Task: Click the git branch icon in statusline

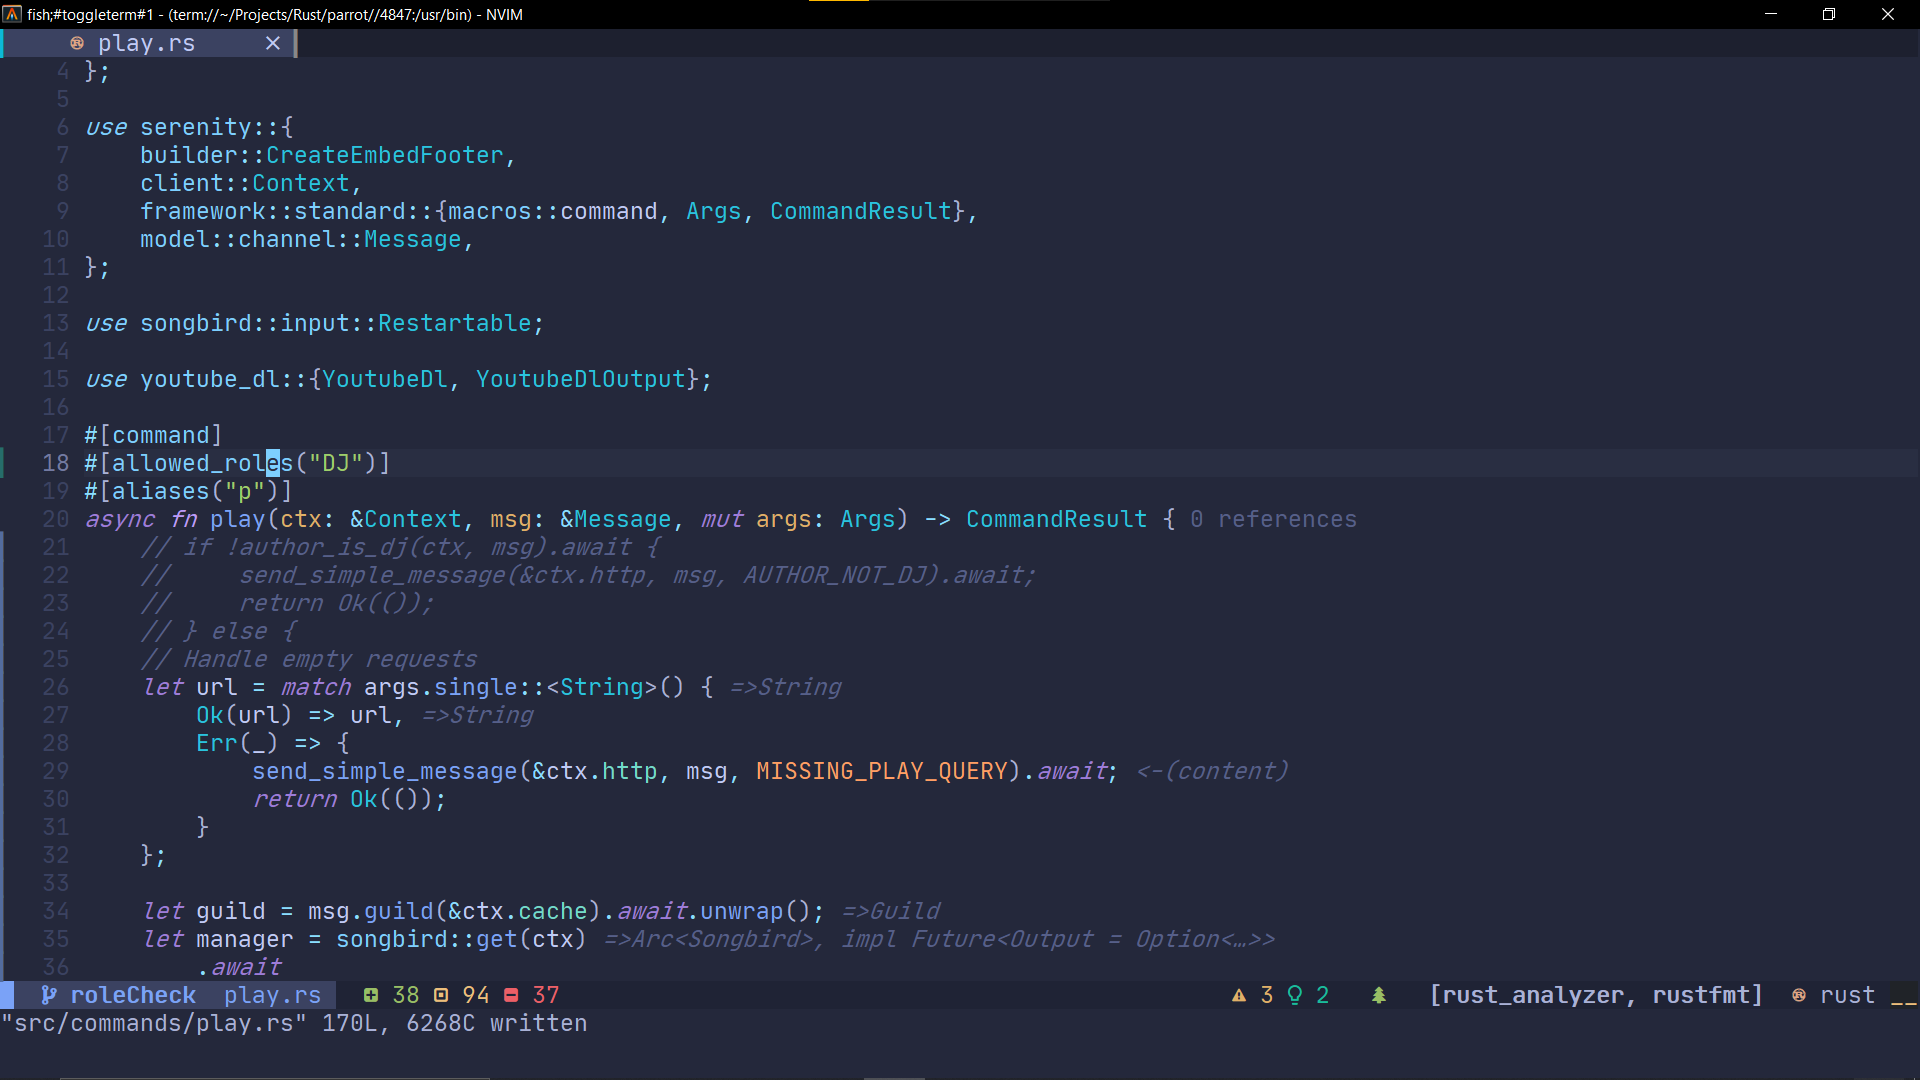Action: (x=48, y=995)
